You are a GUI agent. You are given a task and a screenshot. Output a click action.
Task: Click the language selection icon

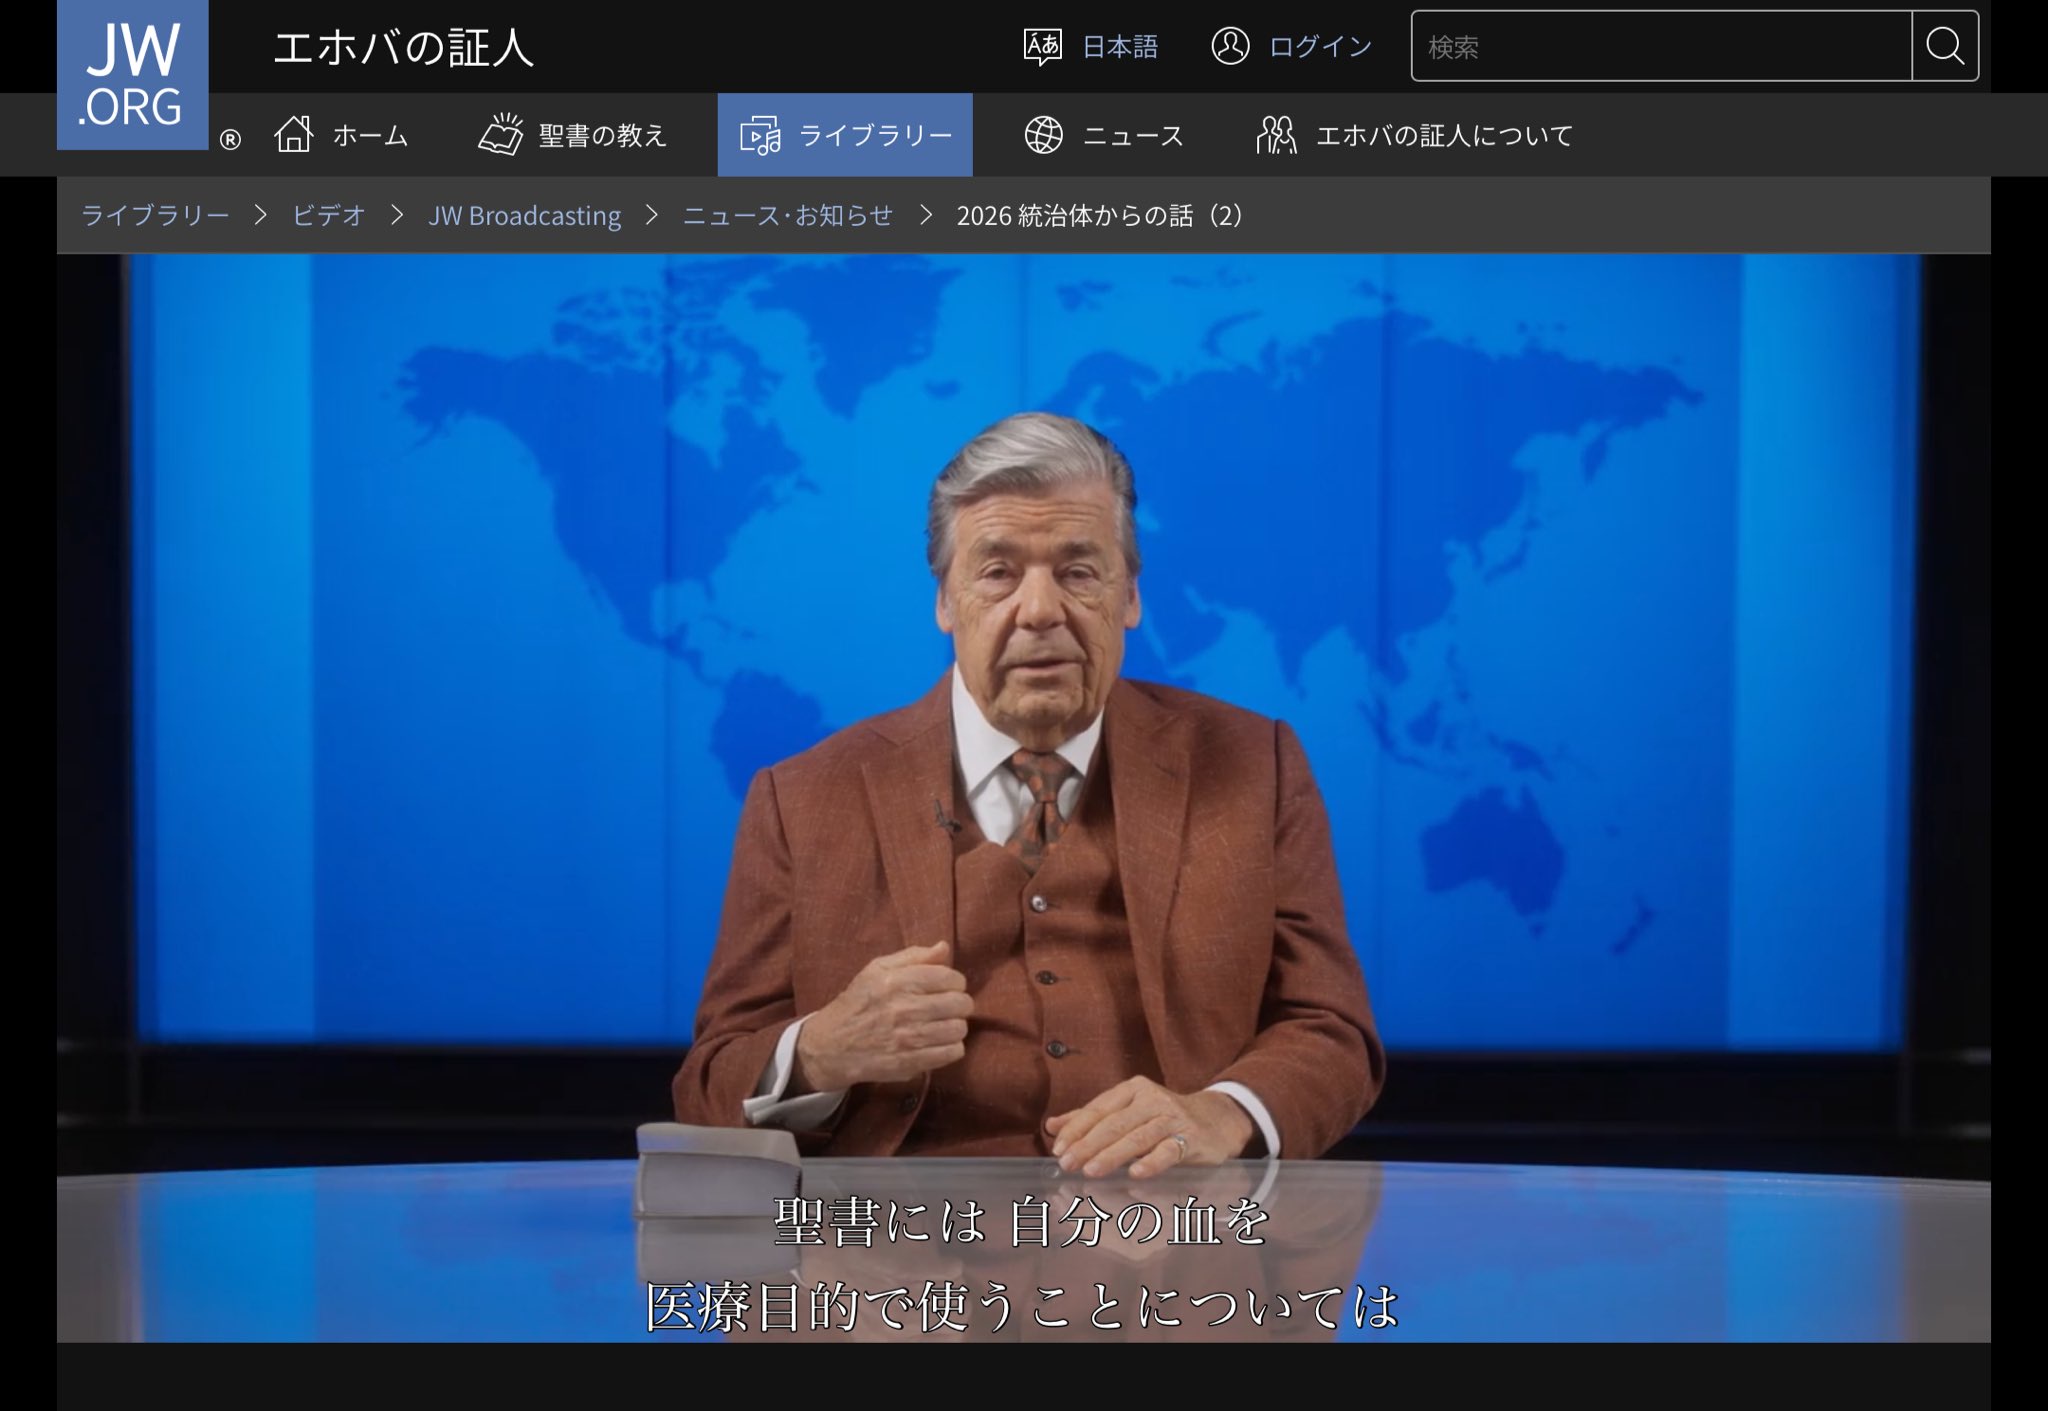pos(1042,46)
